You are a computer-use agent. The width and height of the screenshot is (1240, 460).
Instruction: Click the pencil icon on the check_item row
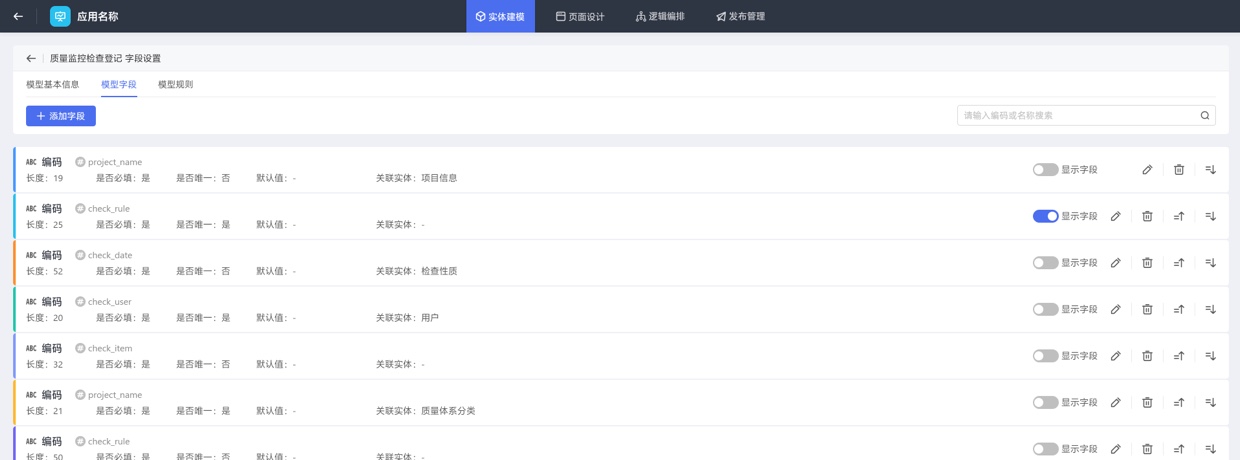click(1115, 356)
